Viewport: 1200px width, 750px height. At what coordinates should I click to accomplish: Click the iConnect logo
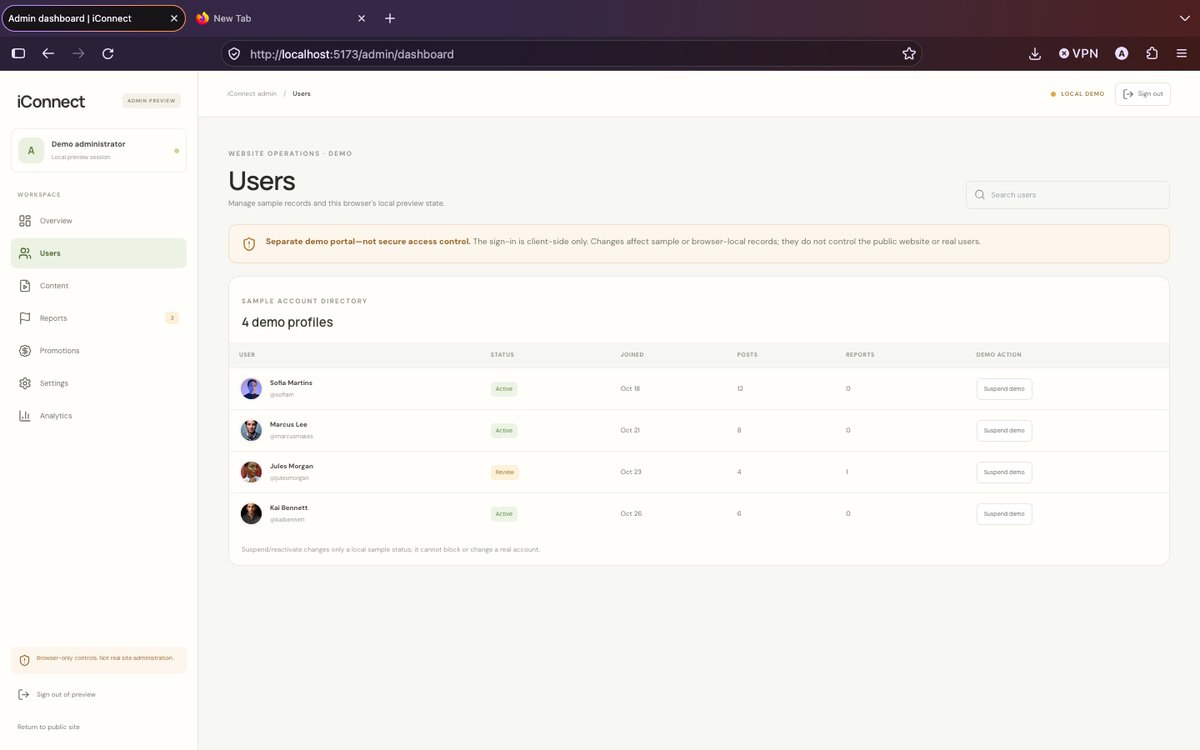51,101
